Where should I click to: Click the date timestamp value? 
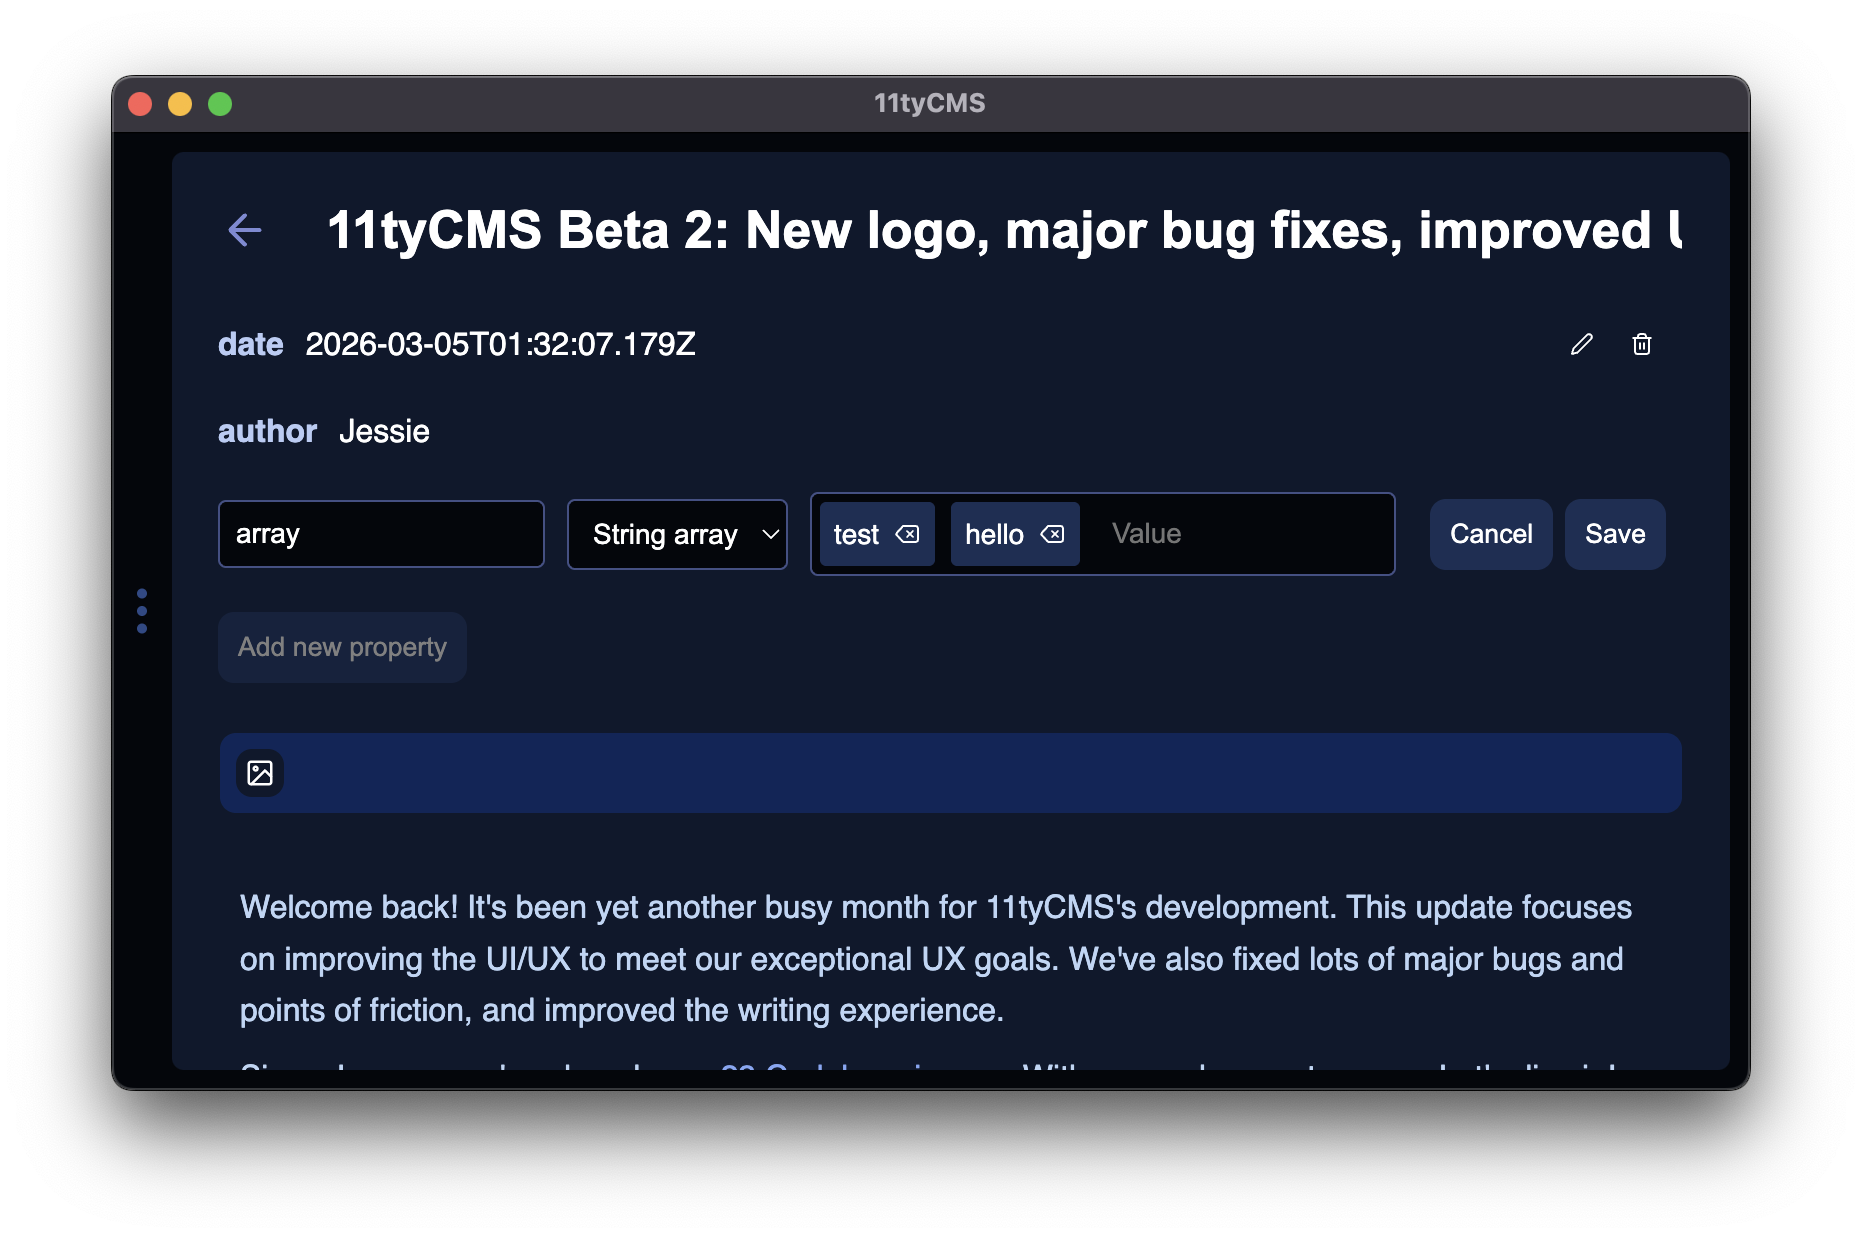click(503, 343)
